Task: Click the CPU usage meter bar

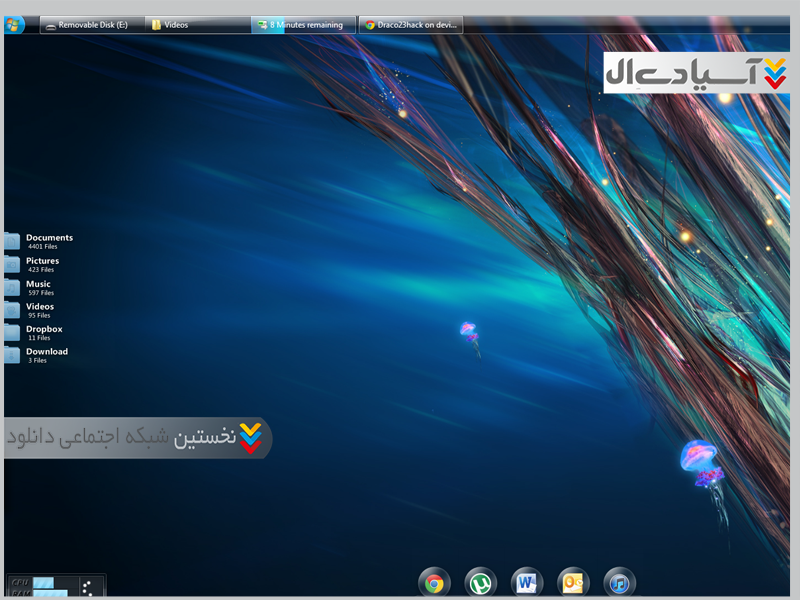Action: pos(44,582)
